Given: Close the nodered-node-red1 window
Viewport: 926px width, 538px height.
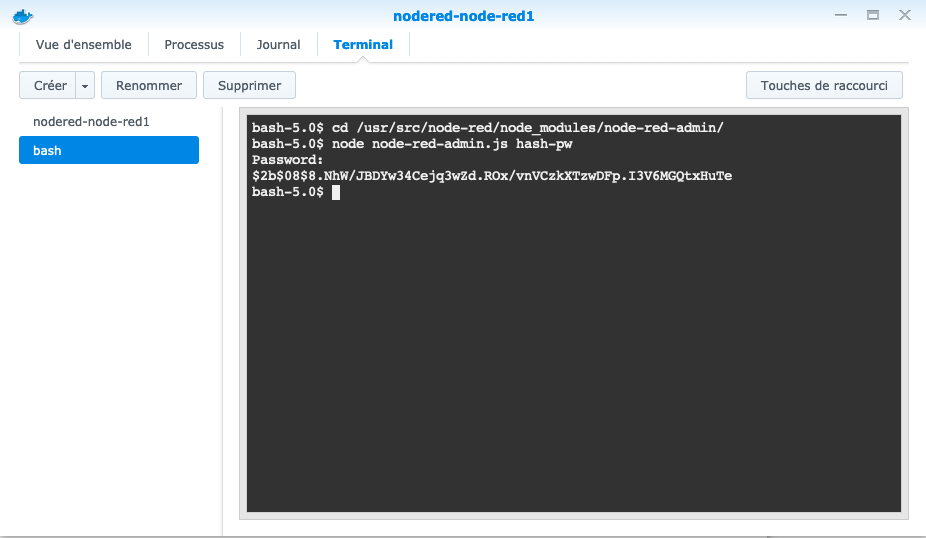Looking at the screenshot, I should pos(905,15).
